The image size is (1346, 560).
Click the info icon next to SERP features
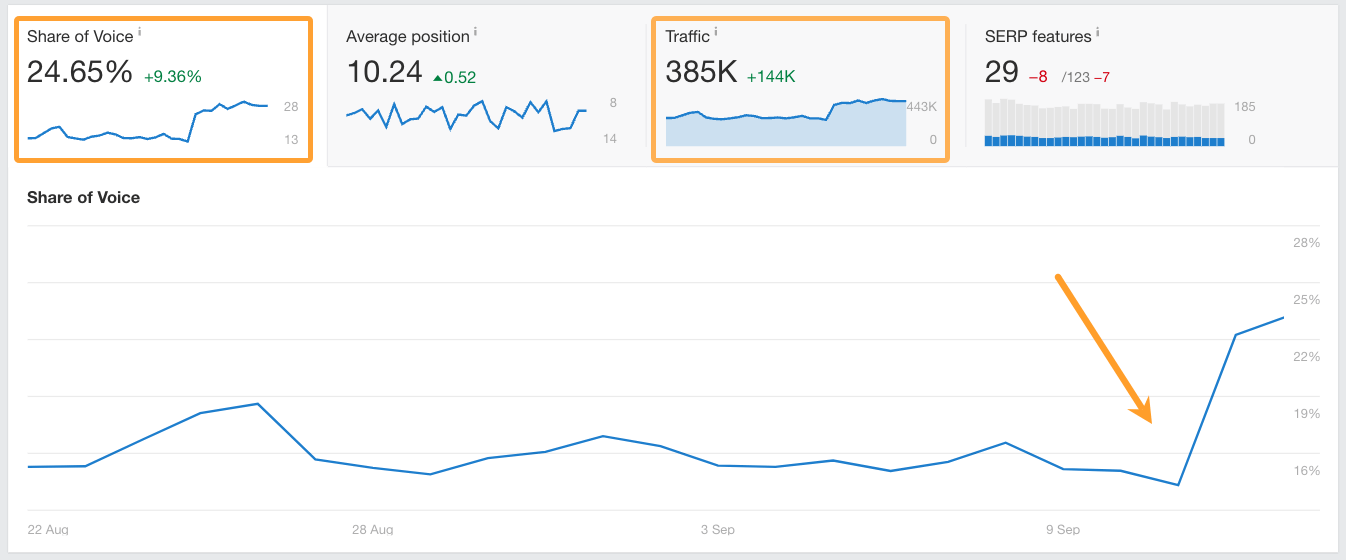[x=1097, y=33]
